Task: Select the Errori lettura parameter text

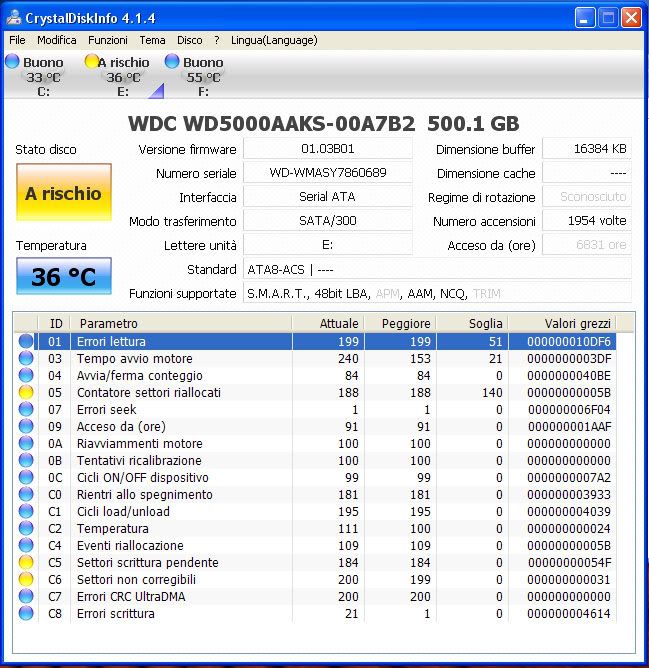Action: coord(111,341)
